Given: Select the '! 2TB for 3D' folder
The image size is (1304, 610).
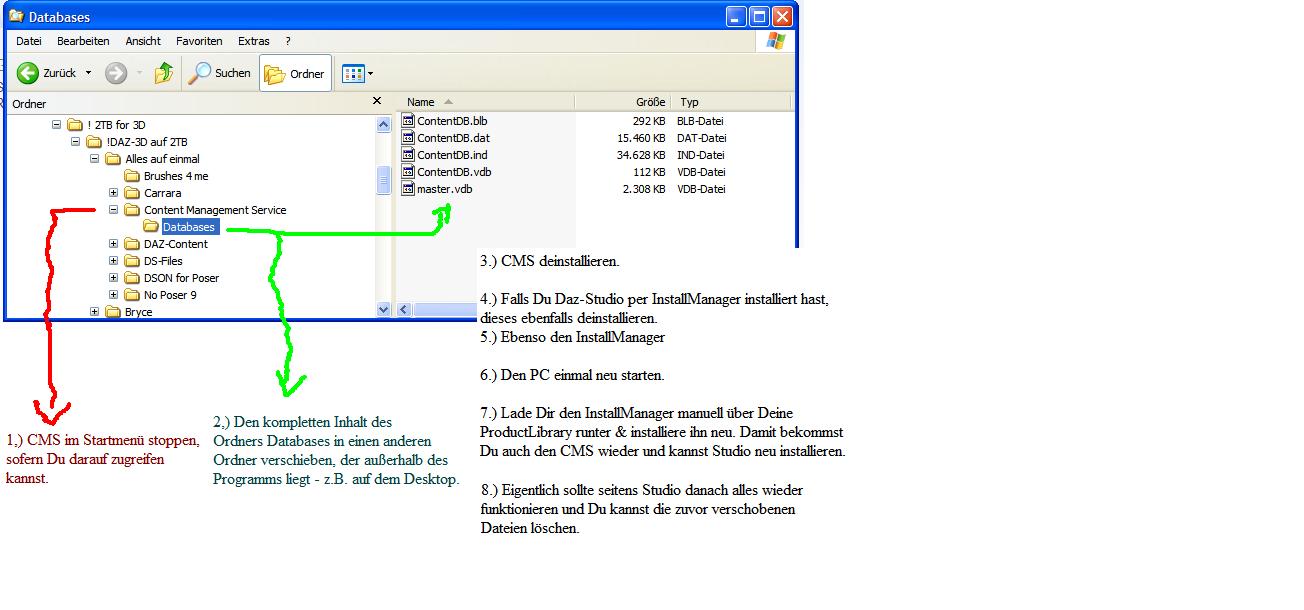Looking at the screenshot, I should [x=106, y=125].
